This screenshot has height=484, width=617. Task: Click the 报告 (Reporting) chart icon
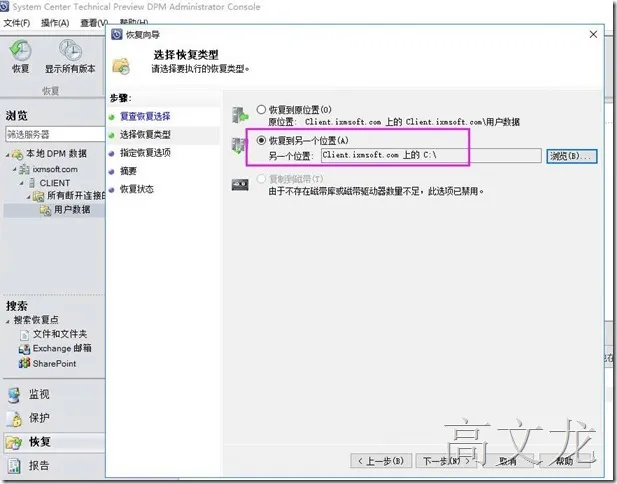coord(14,466)
